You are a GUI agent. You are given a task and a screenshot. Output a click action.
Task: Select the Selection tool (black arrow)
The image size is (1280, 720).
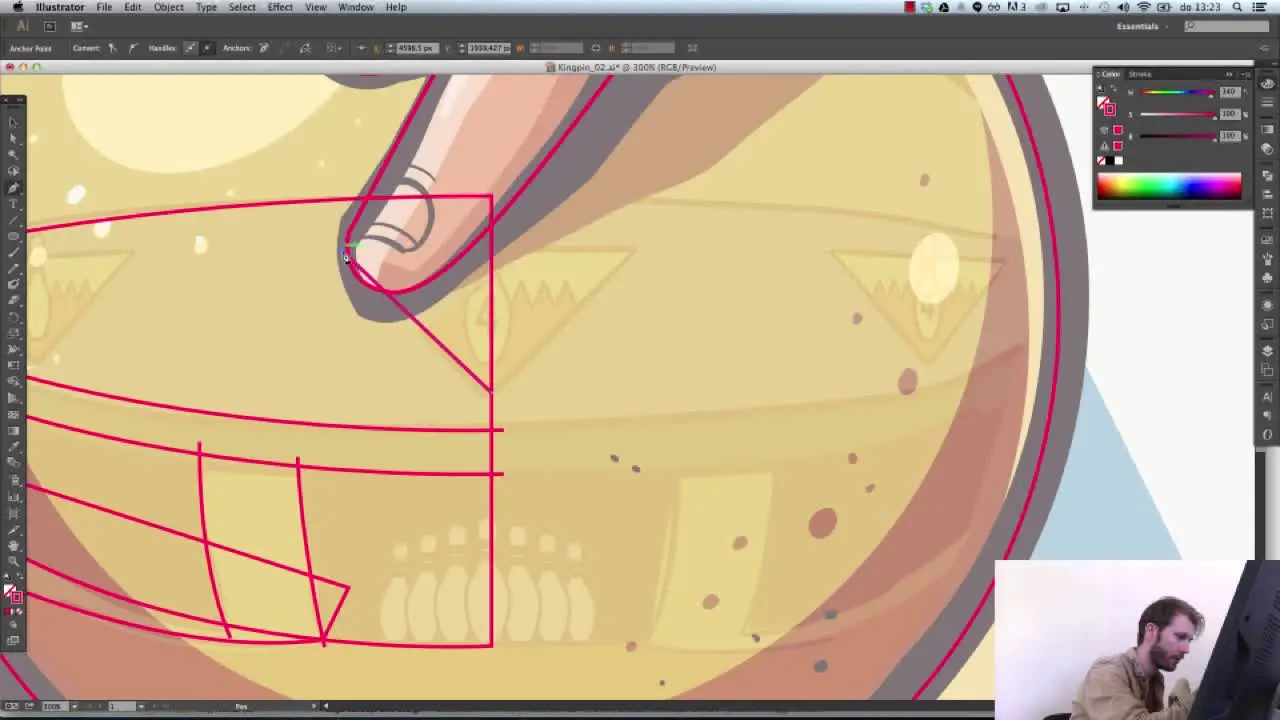(x=14, y=123)
